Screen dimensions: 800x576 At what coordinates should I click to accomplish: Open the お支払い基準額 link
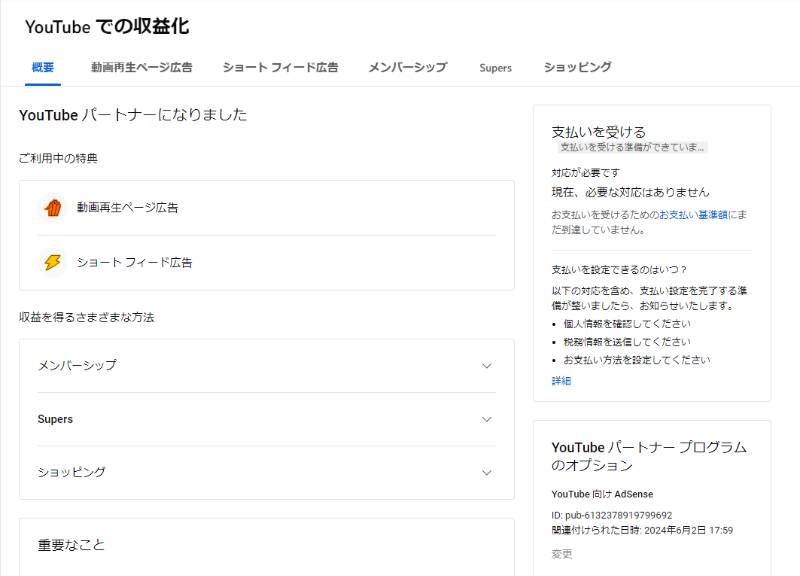693,215
